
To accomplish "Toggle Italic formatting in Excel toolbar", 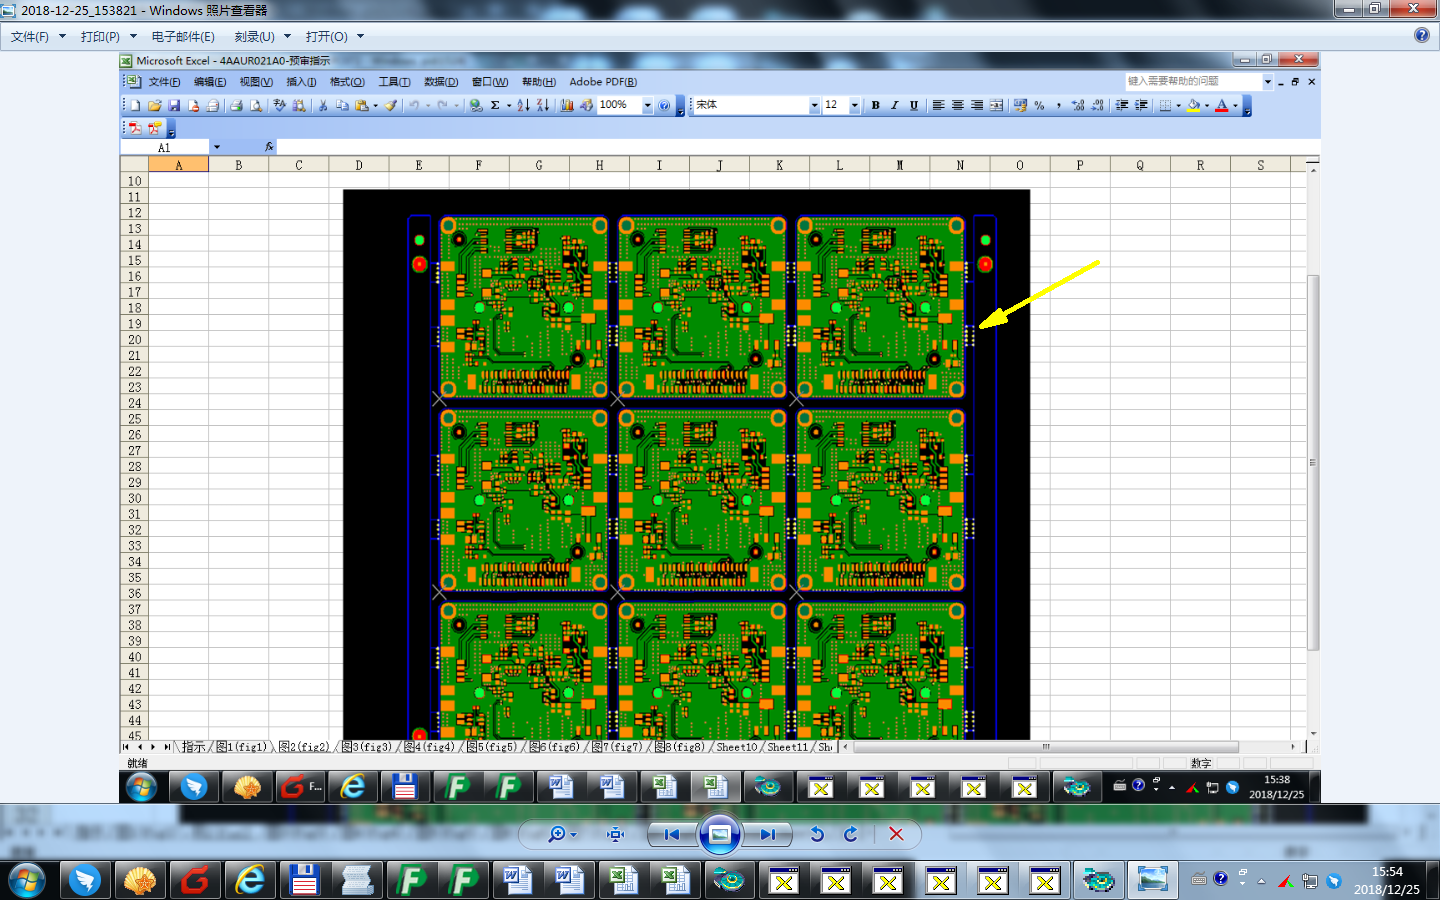I will (x=895, y=105).
